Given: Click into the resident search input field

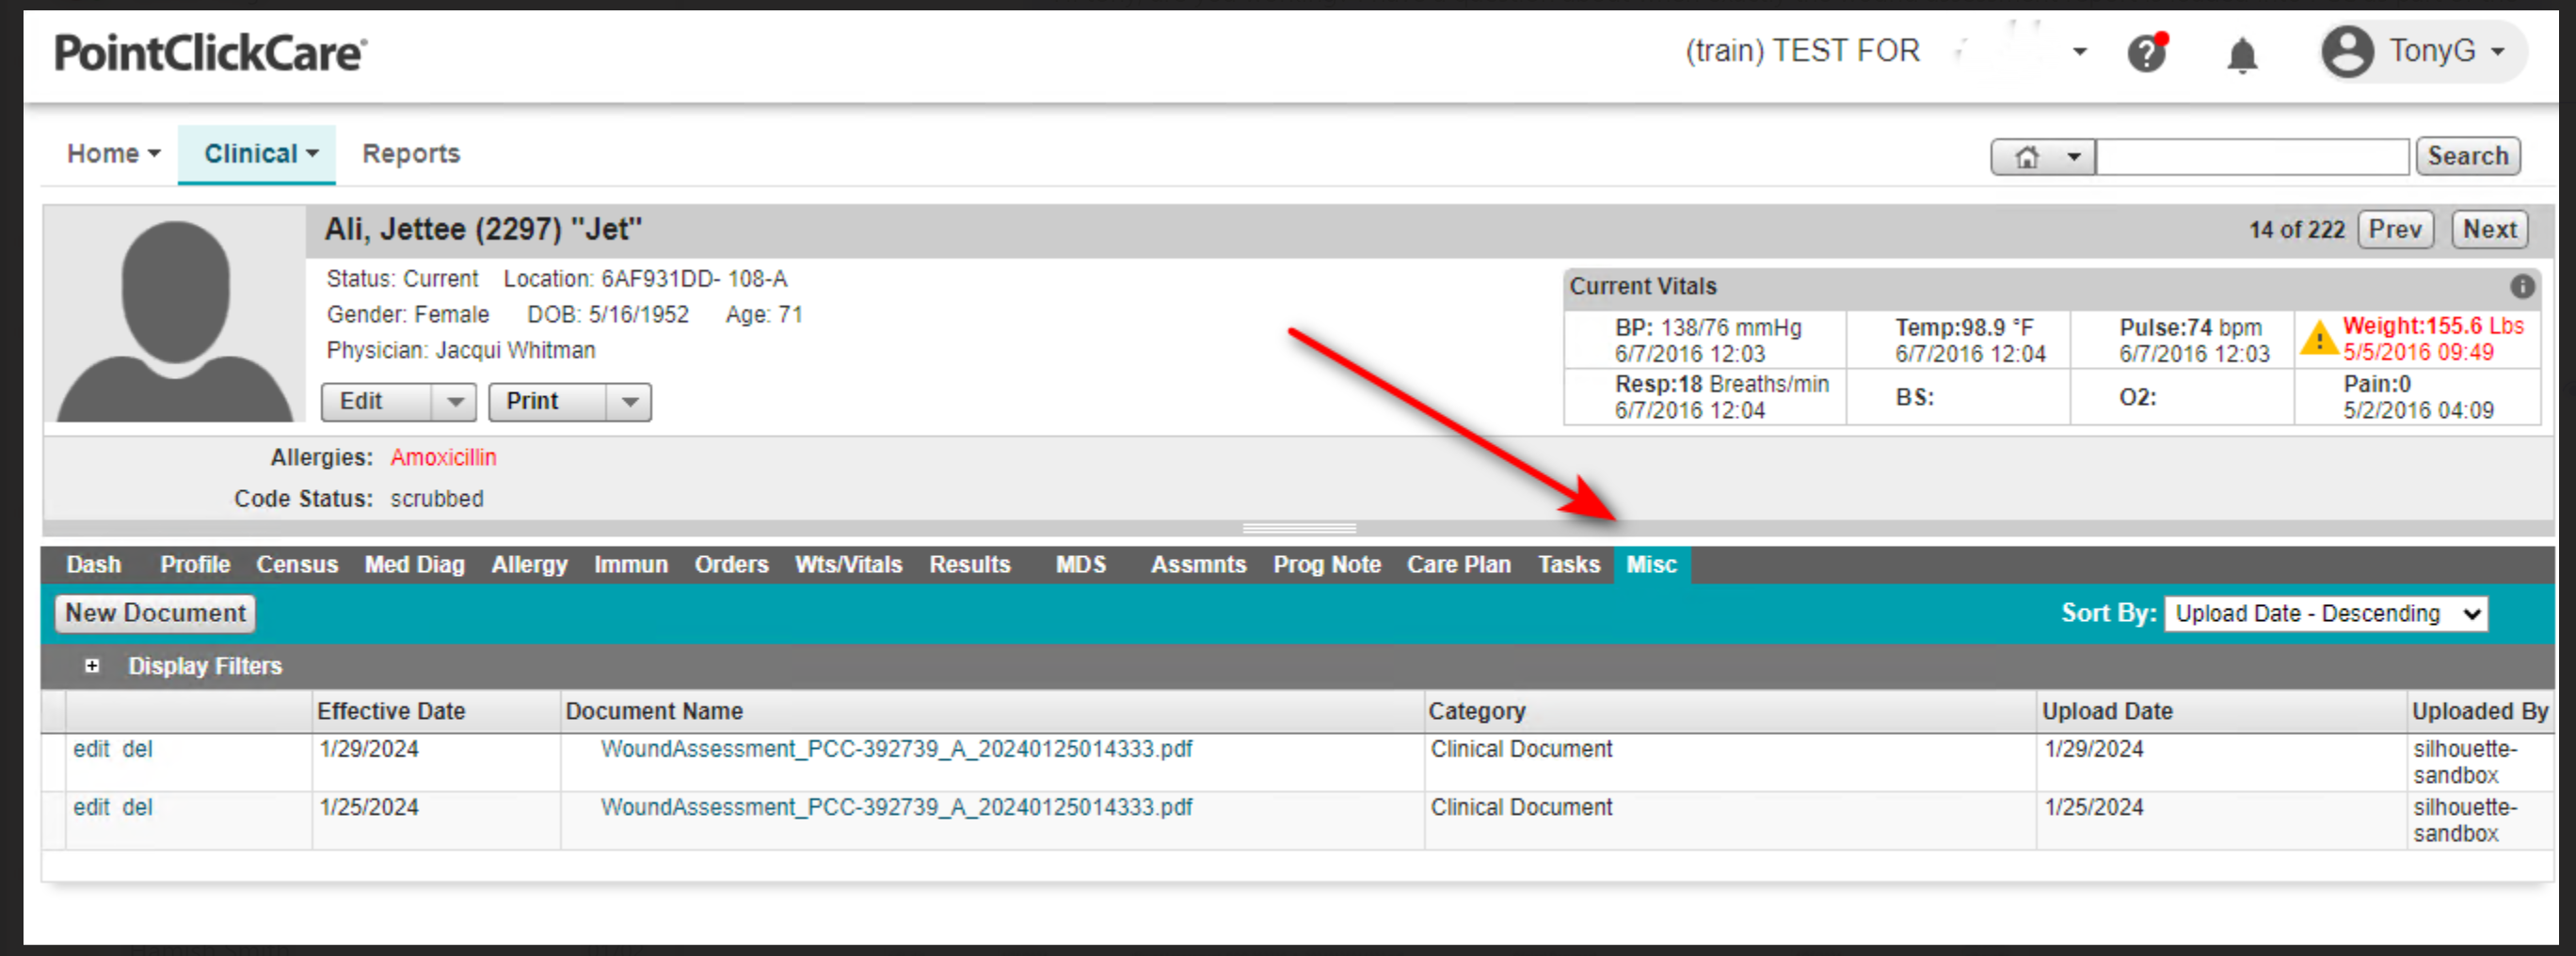Looking at the screenshot, I should point(2252,157).
